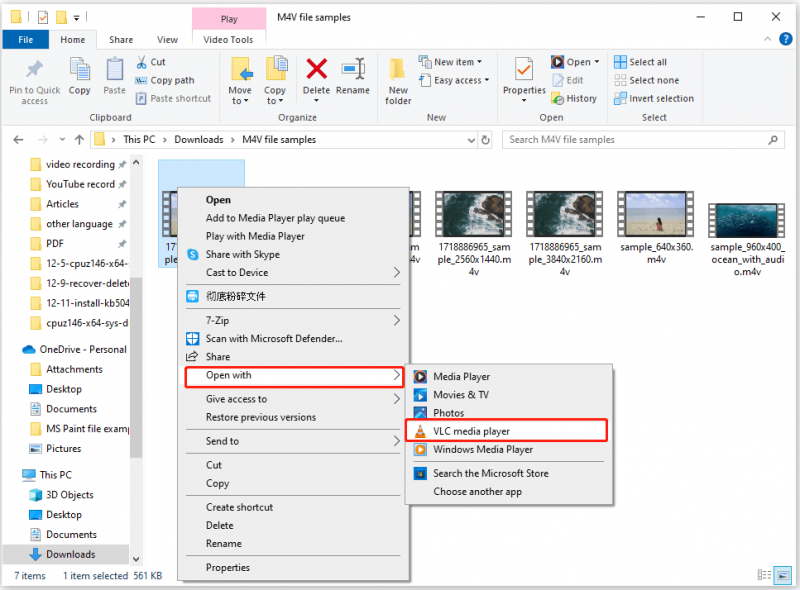Expand the Easy access dropdown
This screenshot has width=800, height=590.
coord(486,80)
